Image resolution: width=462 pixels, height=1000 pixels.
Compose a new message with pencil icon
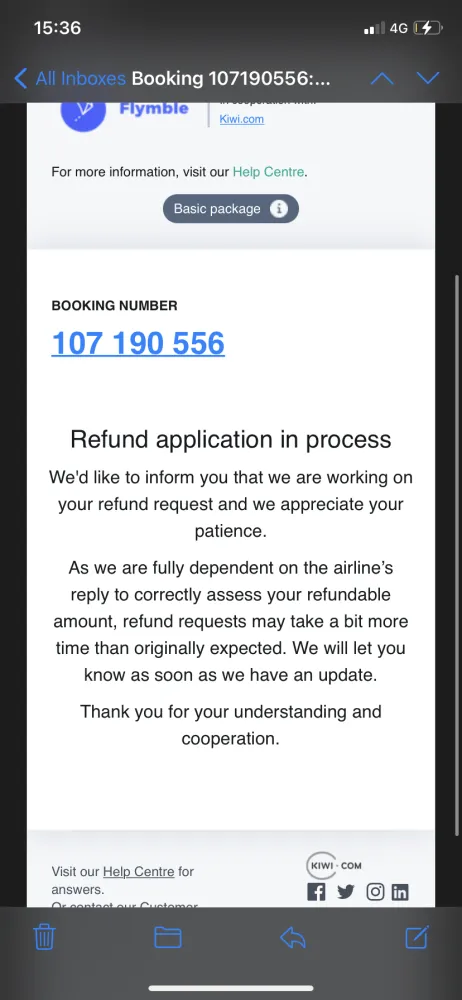click(x=417, y=936)
